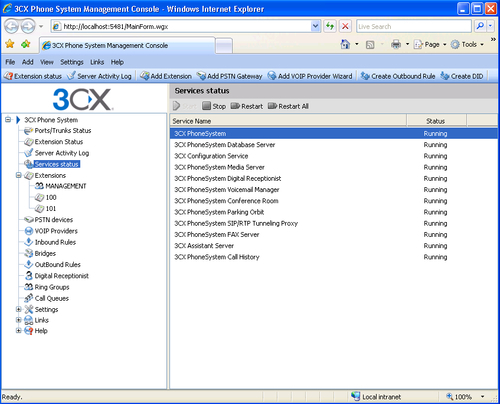Click the Add Extension toolbar button
Screen dimensions: 500x404
pos(166,76)
